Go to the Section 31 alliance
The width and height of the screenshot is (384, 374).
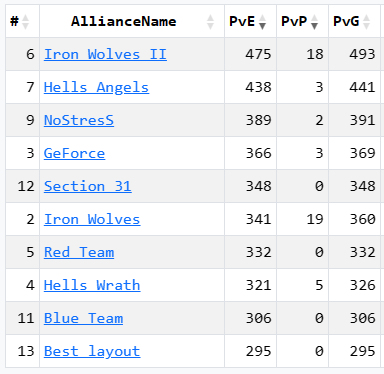click(88, 186)
